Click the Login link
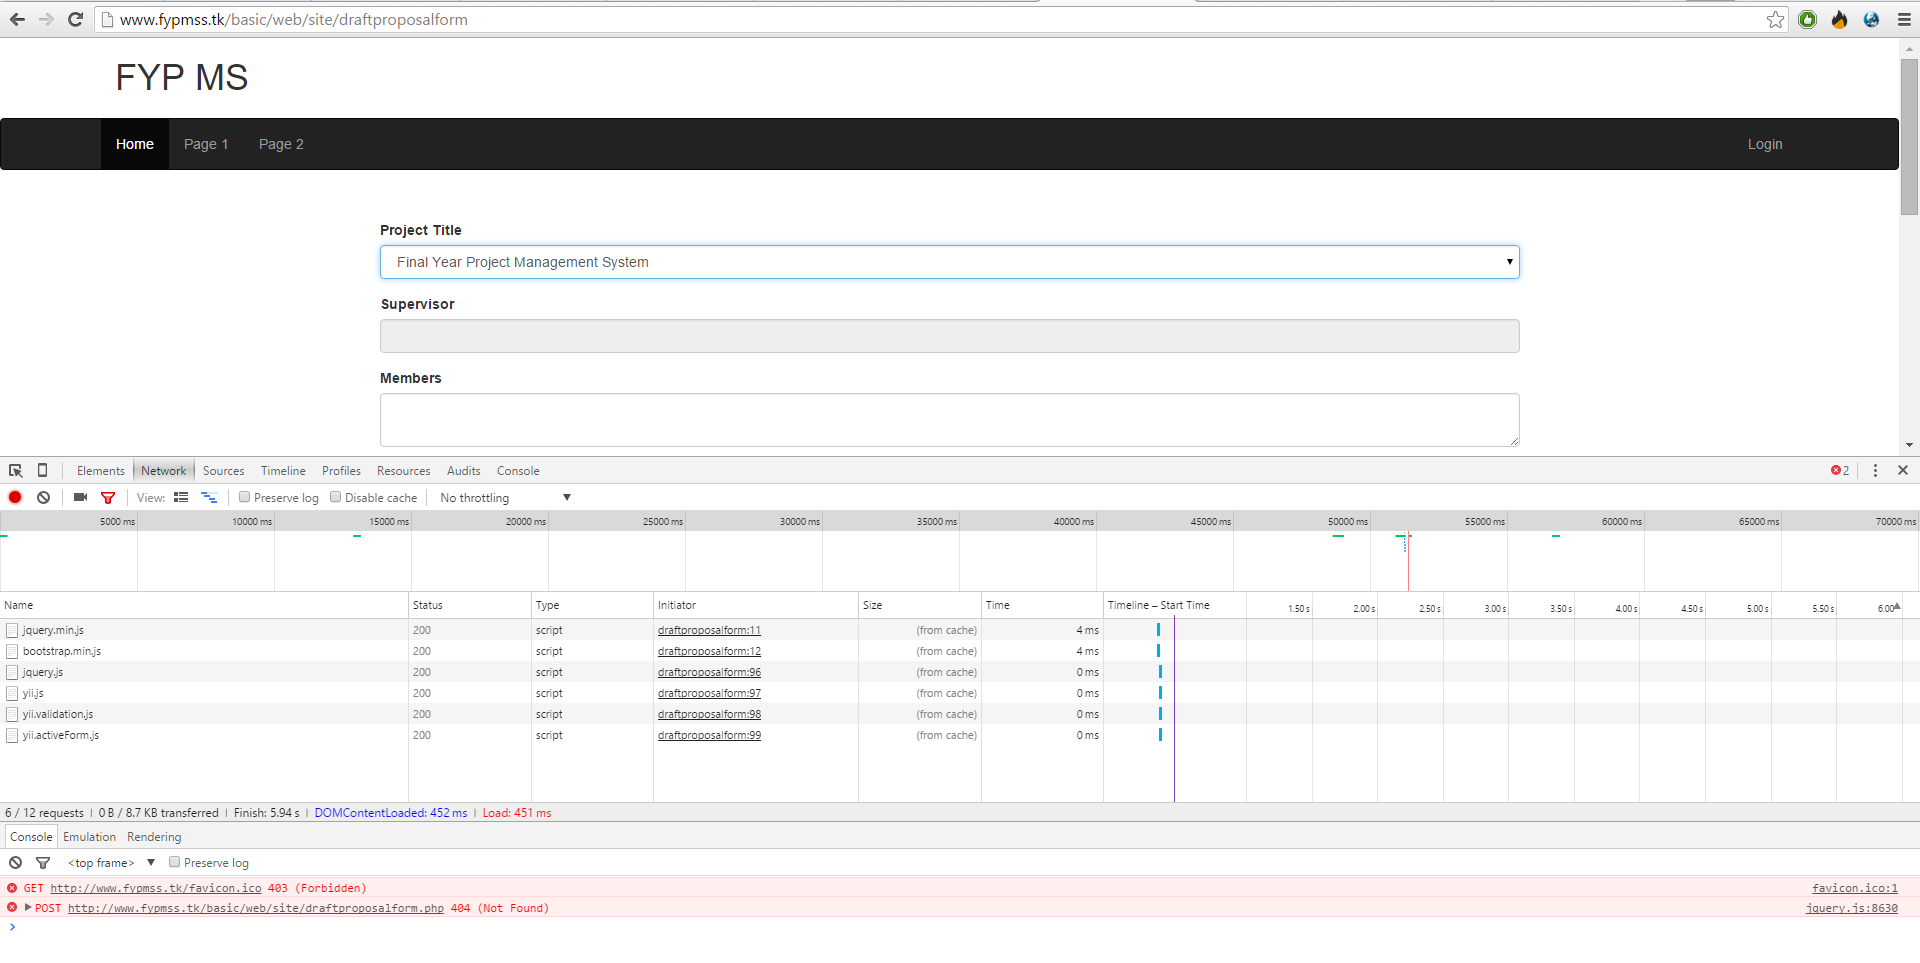1920x963 pixels. (1765, 144)
